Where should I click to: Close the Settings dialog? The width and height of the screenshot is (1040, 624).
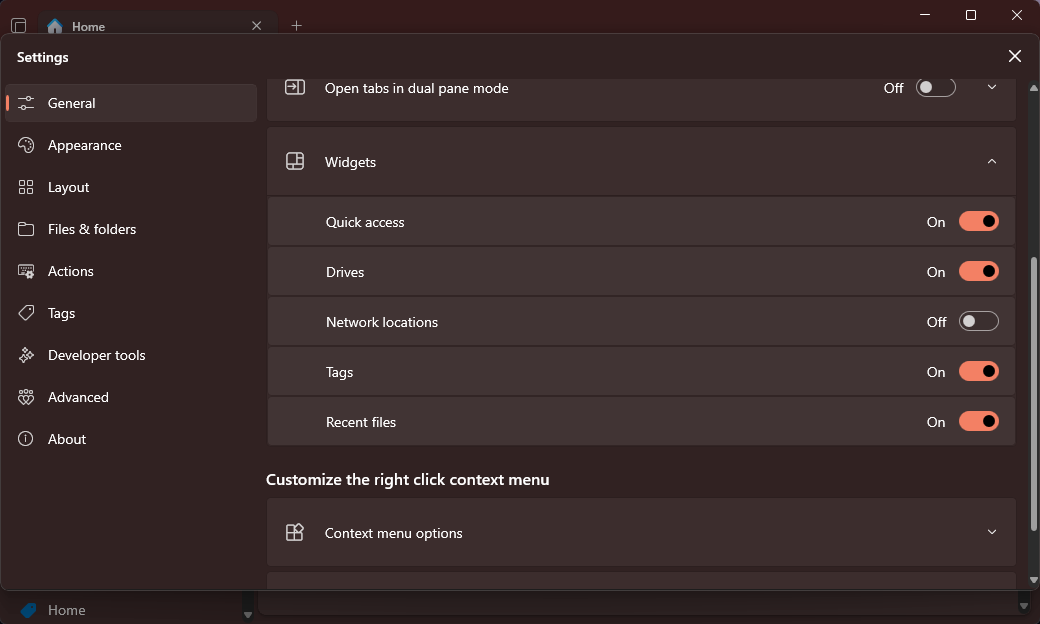point(1014,57)
